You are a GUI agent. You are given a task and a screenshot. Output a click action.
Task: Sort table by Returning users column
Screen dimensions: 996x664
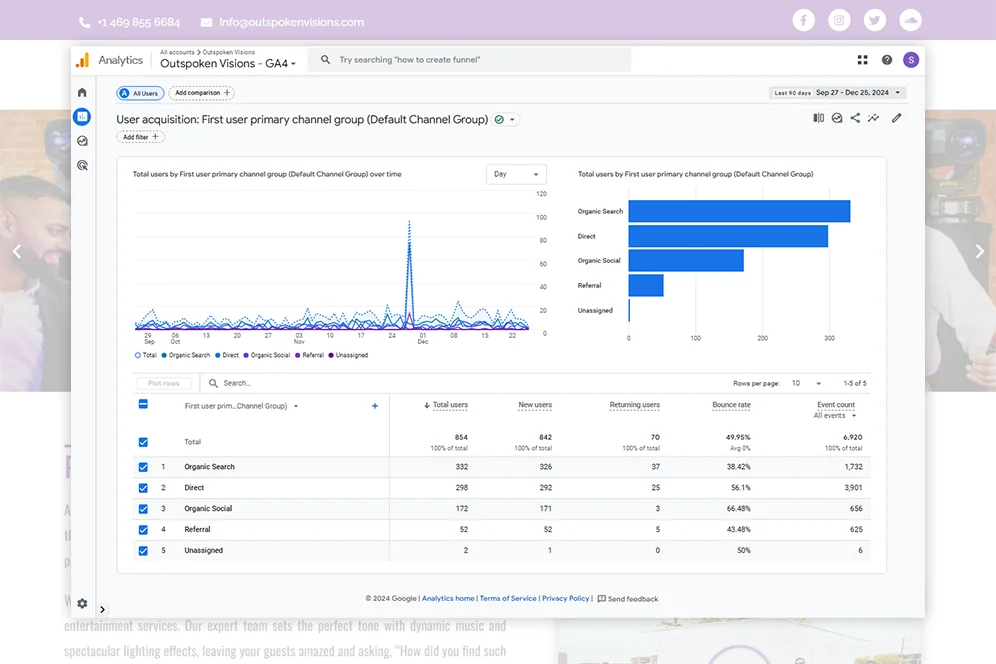point(635,405)
